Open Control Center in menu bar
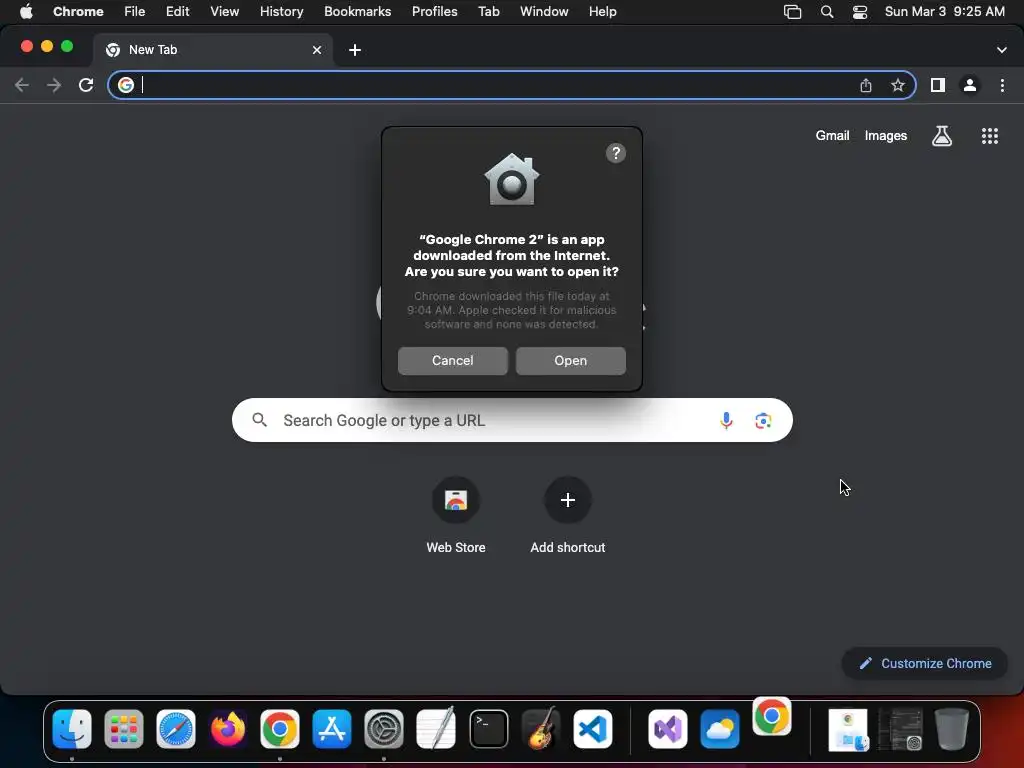1024x768 pixels. [860, 12]
